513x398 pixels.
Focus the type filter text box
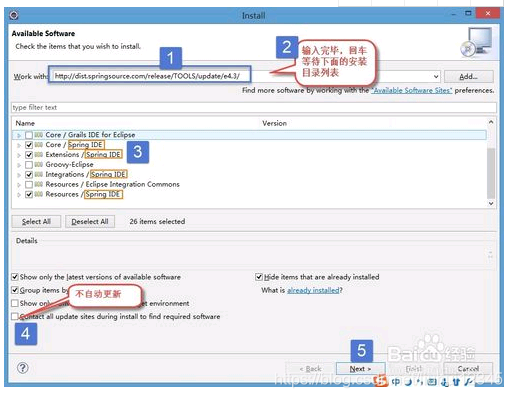(254, 108)
